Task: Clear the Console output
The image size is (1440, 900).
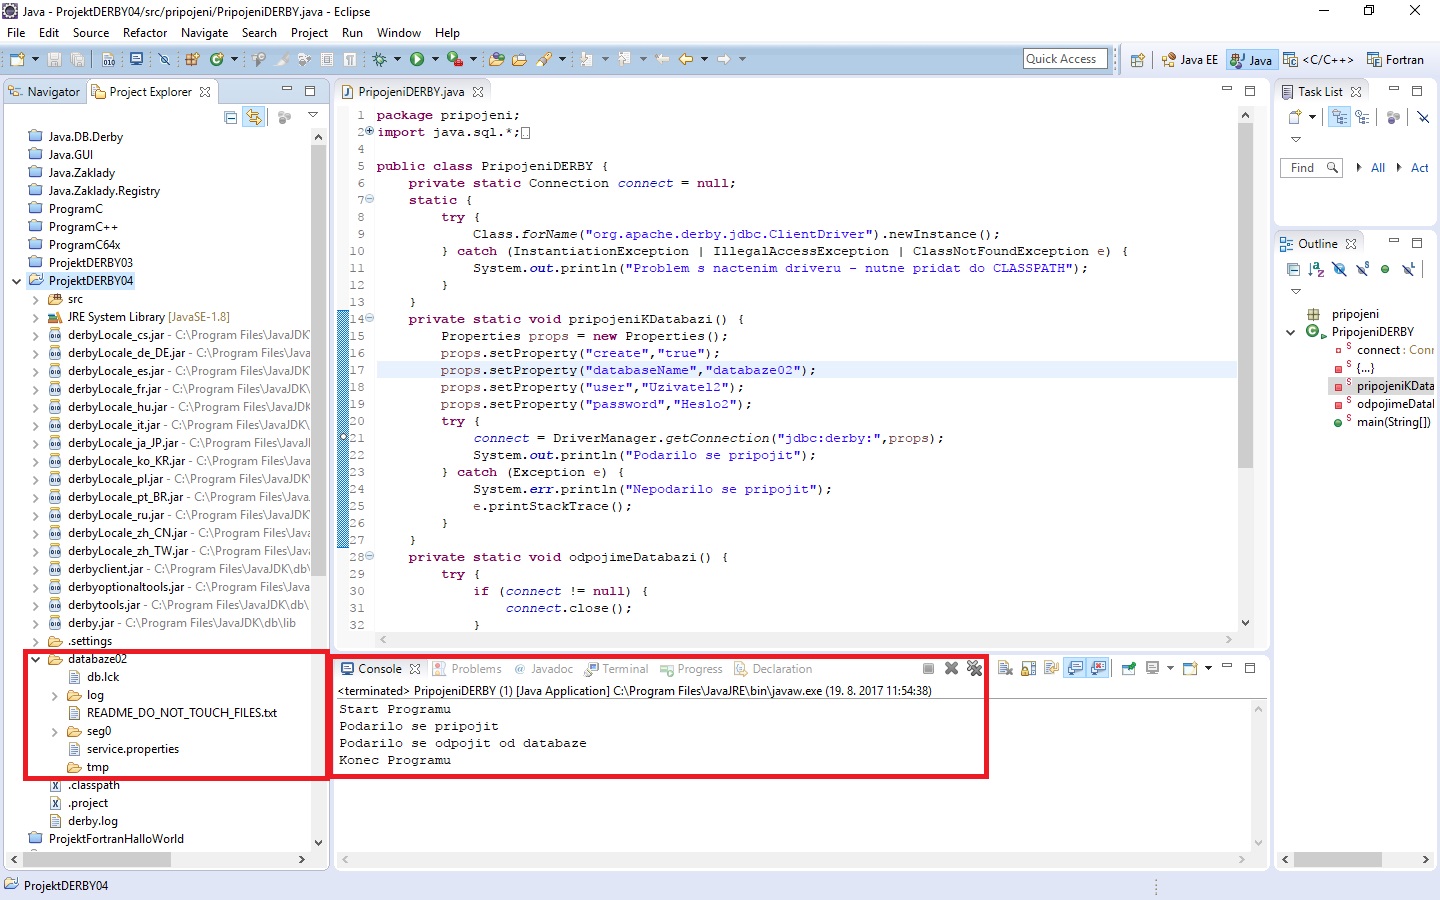Action: [1004, 668]
